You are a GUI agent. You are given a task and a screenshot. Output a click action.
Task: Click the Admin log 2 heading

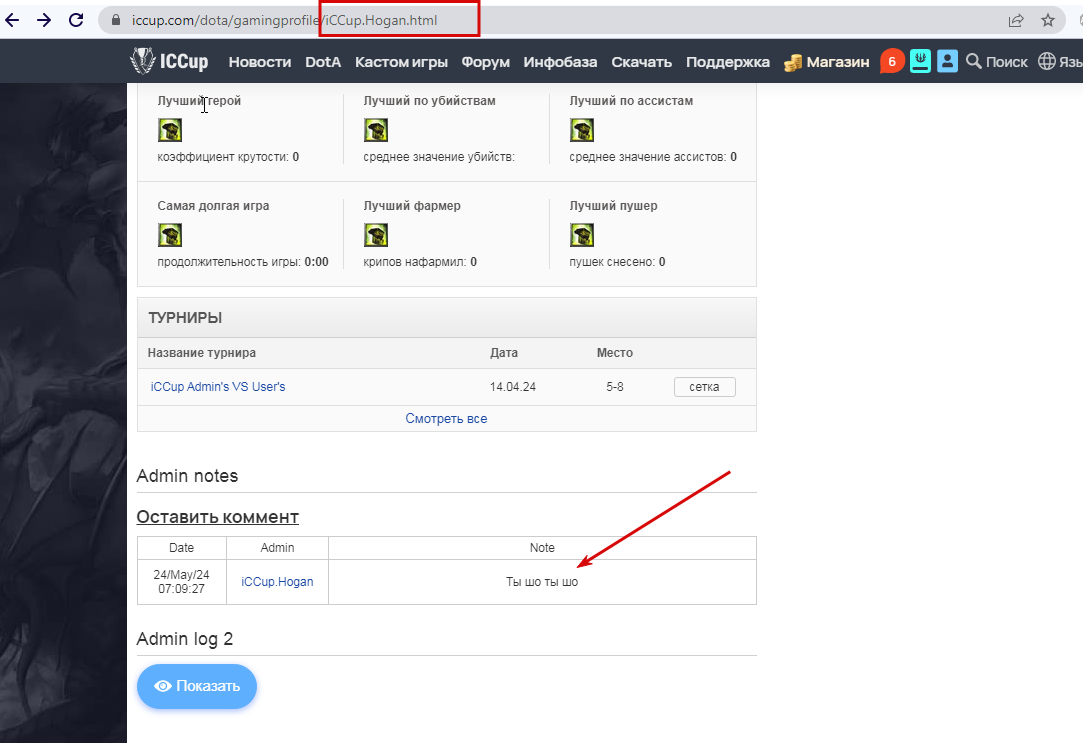184,639
